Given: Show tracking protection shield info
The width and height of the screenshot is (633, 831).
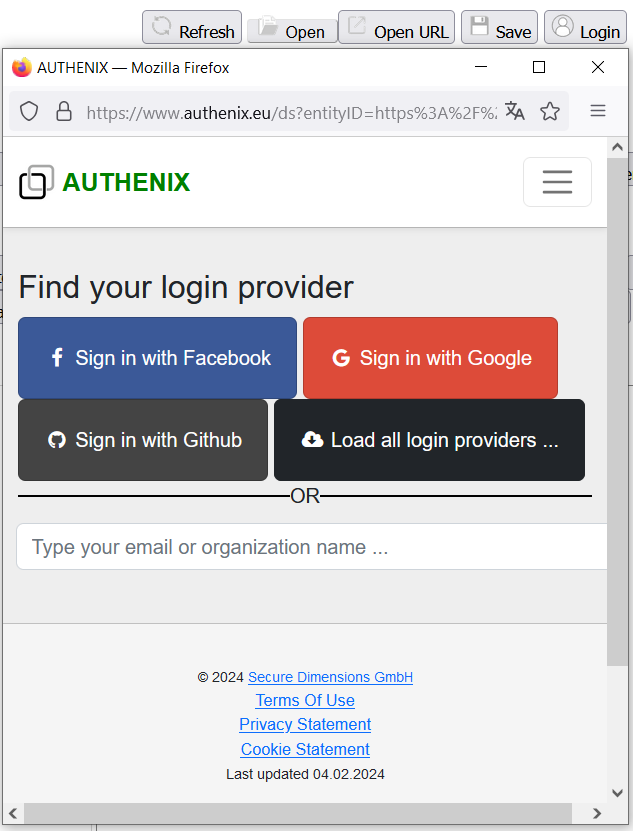Looking at the screenshot, I should click(x=29, y=111).
